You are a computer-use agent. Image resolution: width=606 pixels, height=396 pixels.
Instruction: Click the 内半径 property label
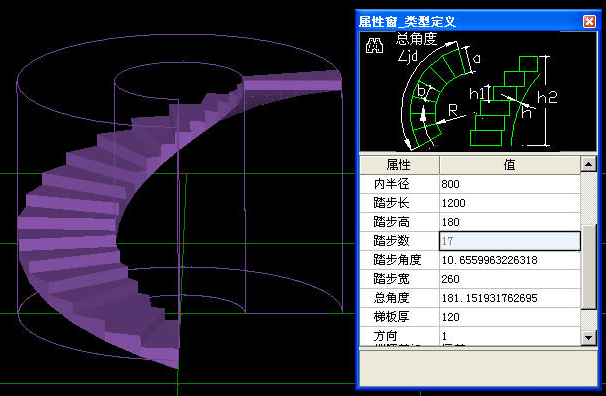(391, 184)
